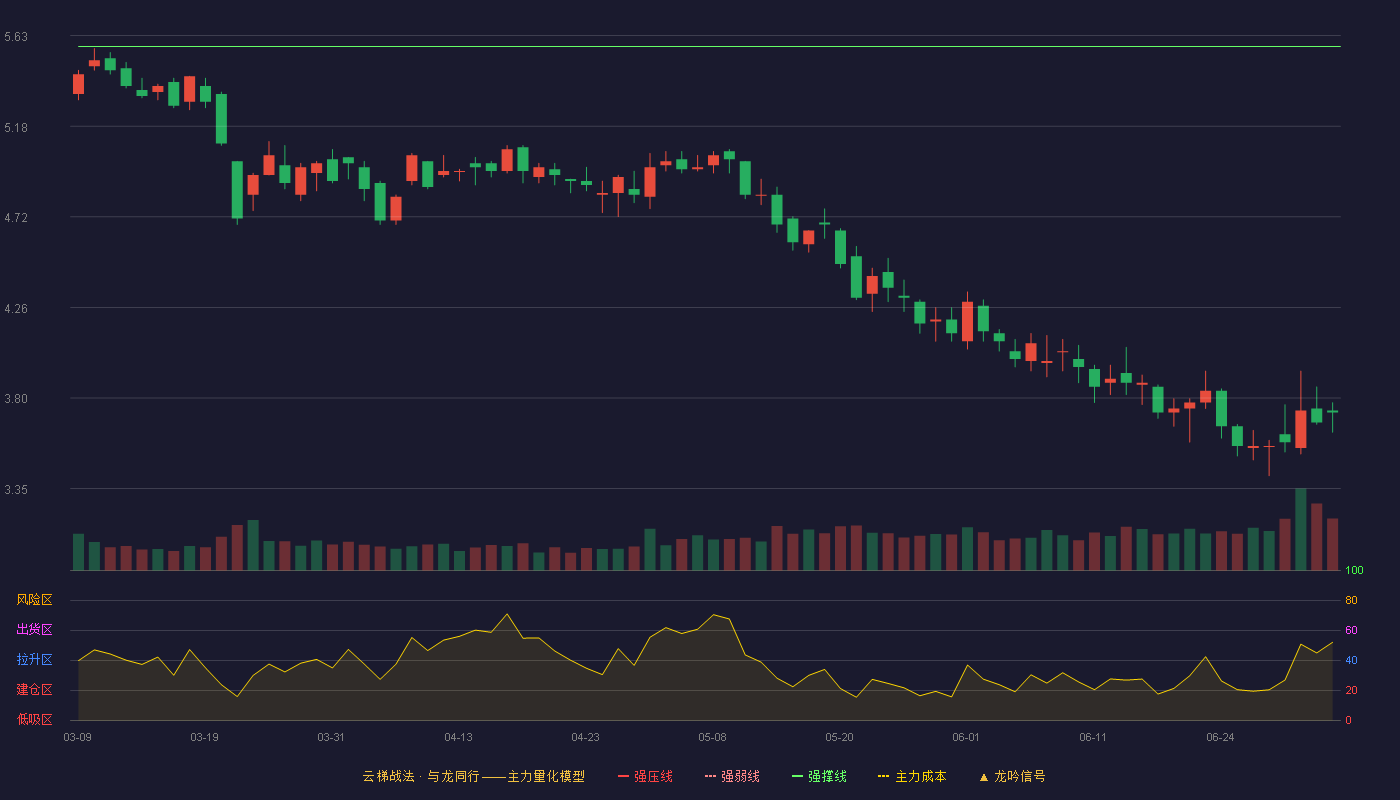1400x800 pixels.
Task: Click the green 100 indicator scale value
Action: [1354, 571]
